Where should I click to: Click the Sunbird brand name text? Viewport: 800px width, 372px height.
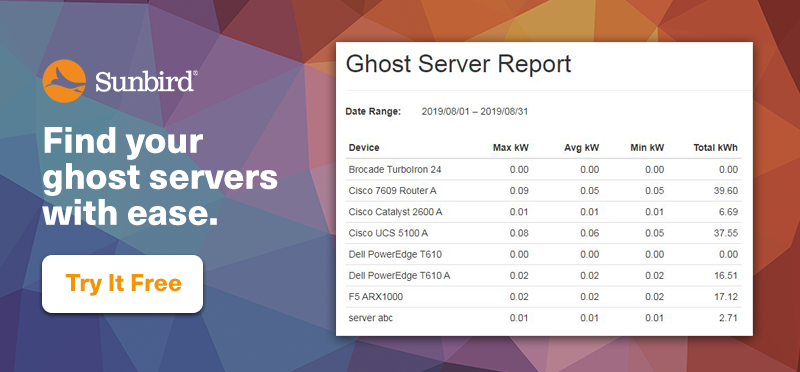coord(146,82)
